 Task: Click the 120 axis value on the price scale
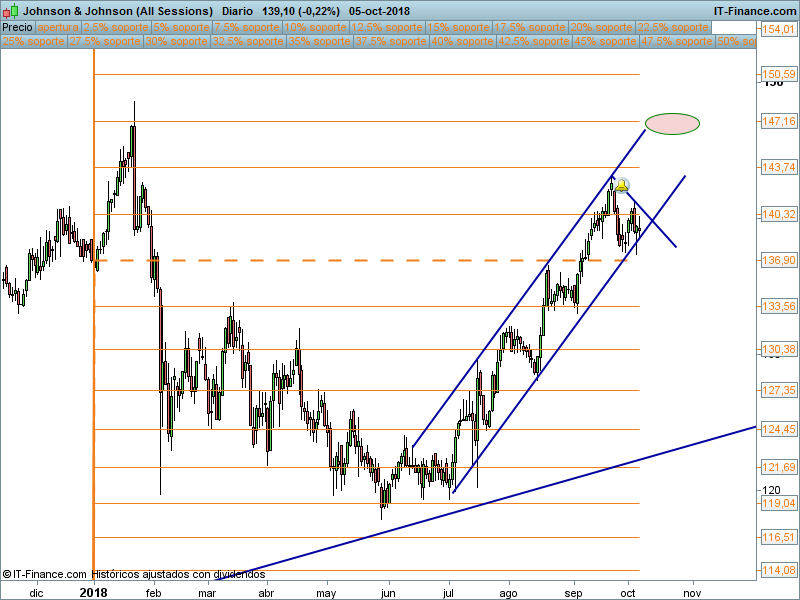pyautogui.click(x=771, y=490)
